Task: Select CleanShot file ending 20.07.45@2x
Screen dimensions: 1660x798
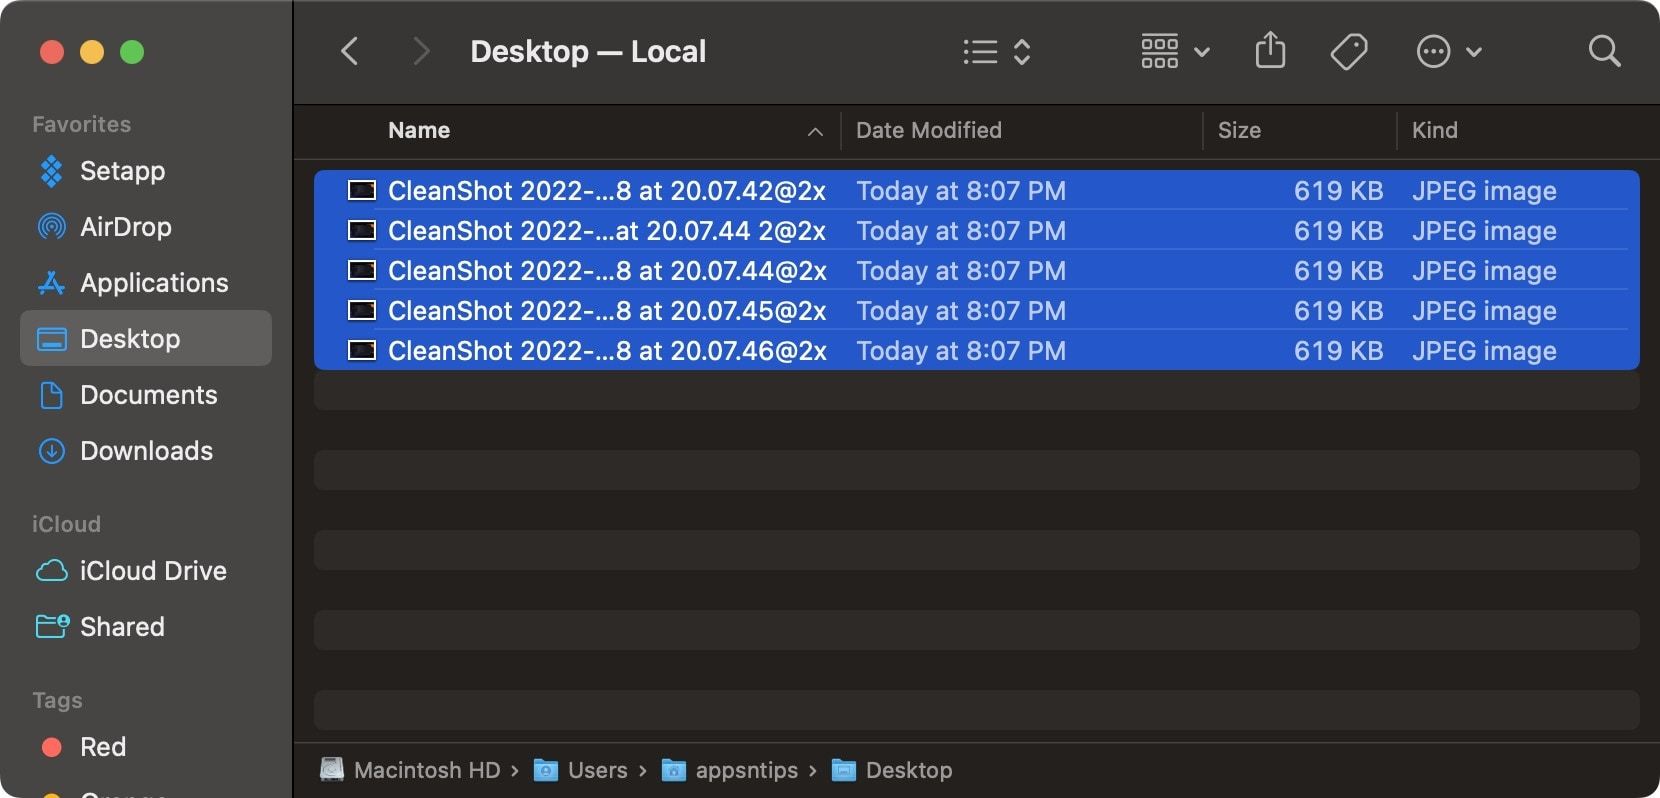Action: coord(606,311)
